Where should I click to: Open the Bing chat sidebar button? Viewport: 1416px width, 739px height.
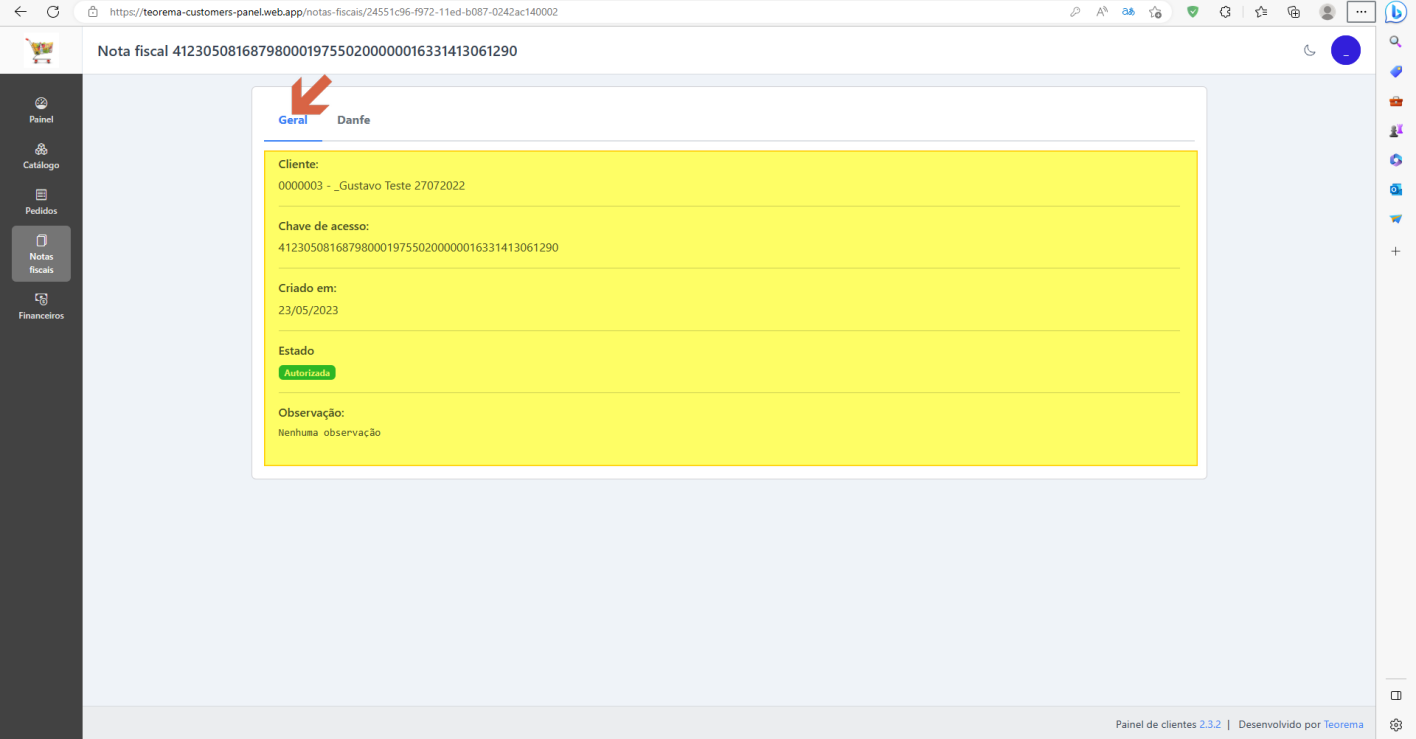pos(1396,12)
